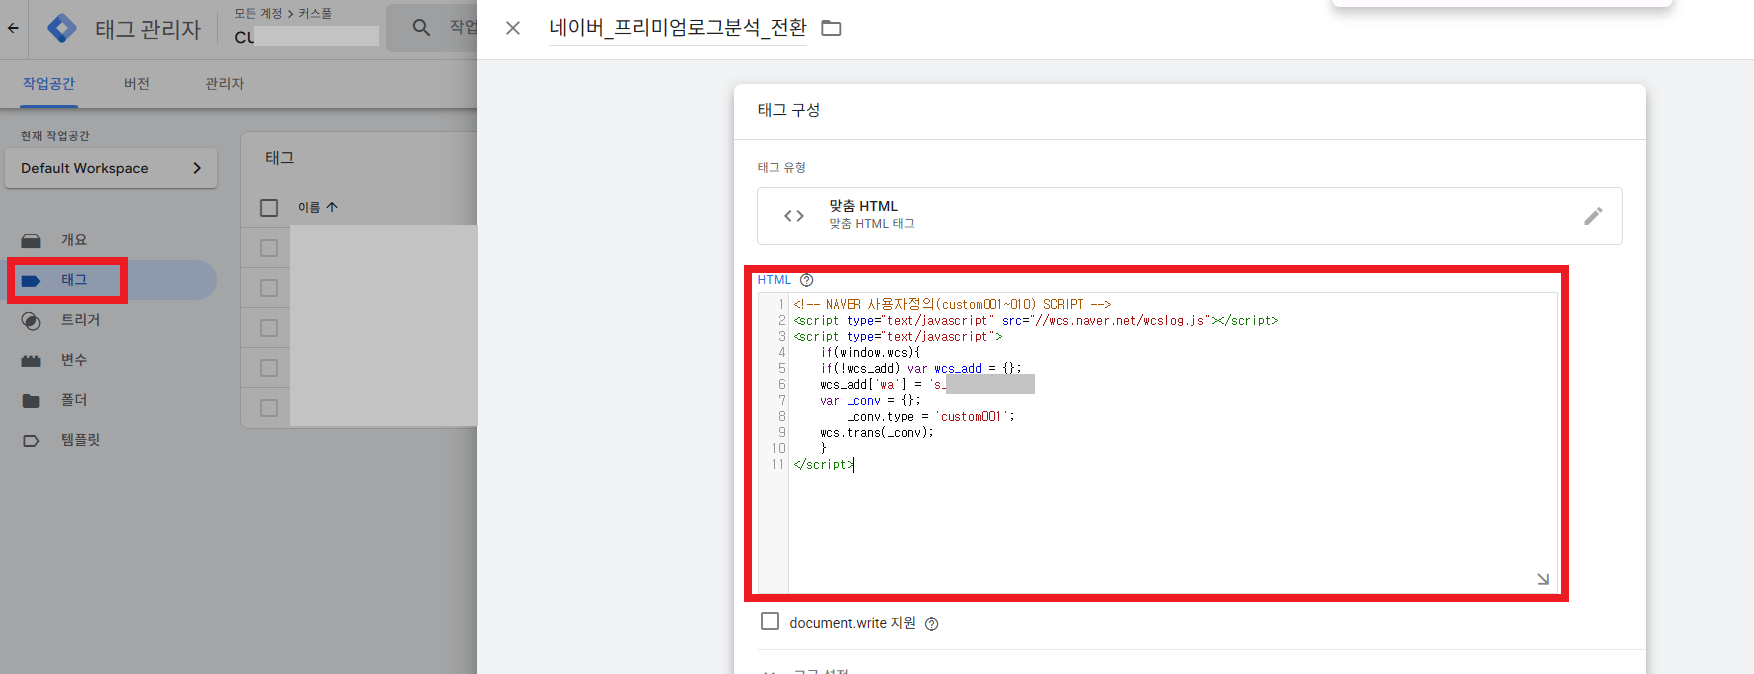Screen dimensions: 1754x674
Task: Click the wcs.trans(_conv); code line
Action: tap(877, 432)
